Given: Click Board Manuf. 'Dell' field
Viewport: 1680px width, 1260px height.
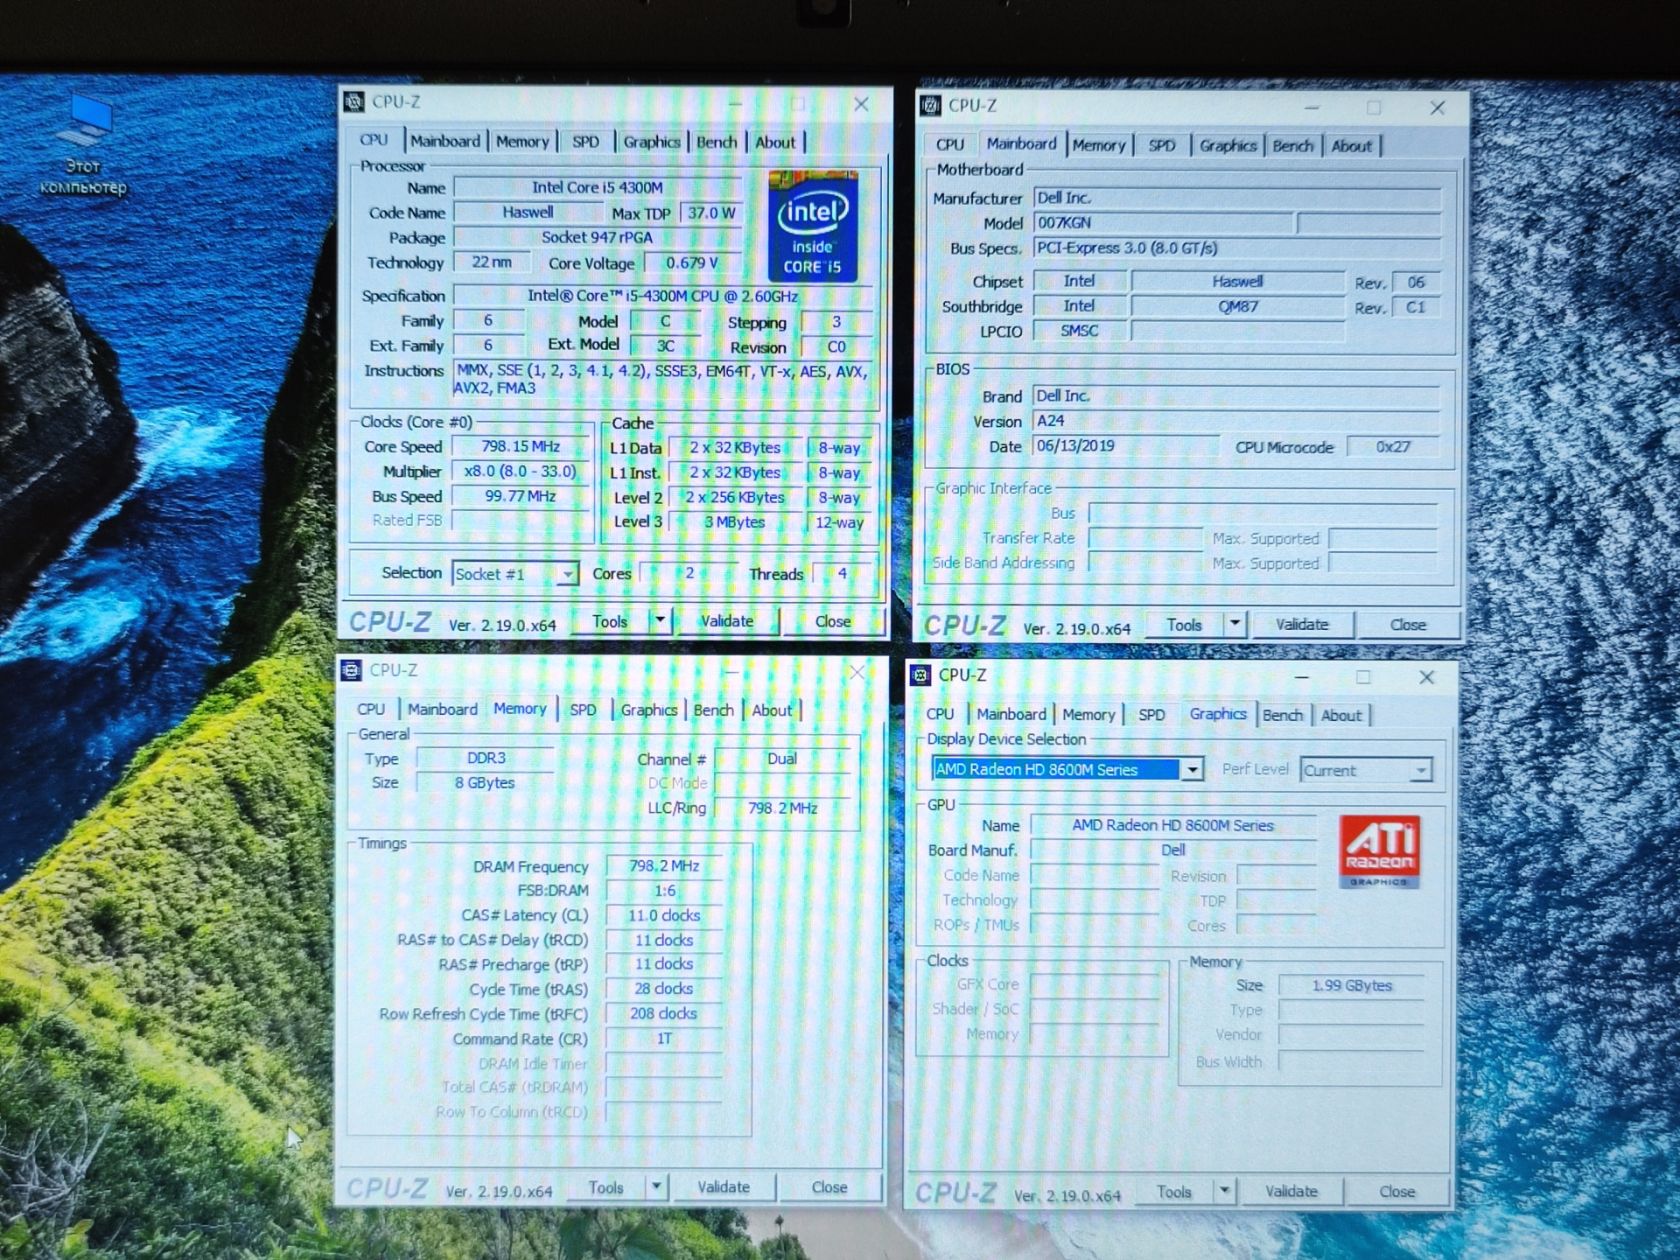Looking at the screenshot, I should [x=1174, y=850].
